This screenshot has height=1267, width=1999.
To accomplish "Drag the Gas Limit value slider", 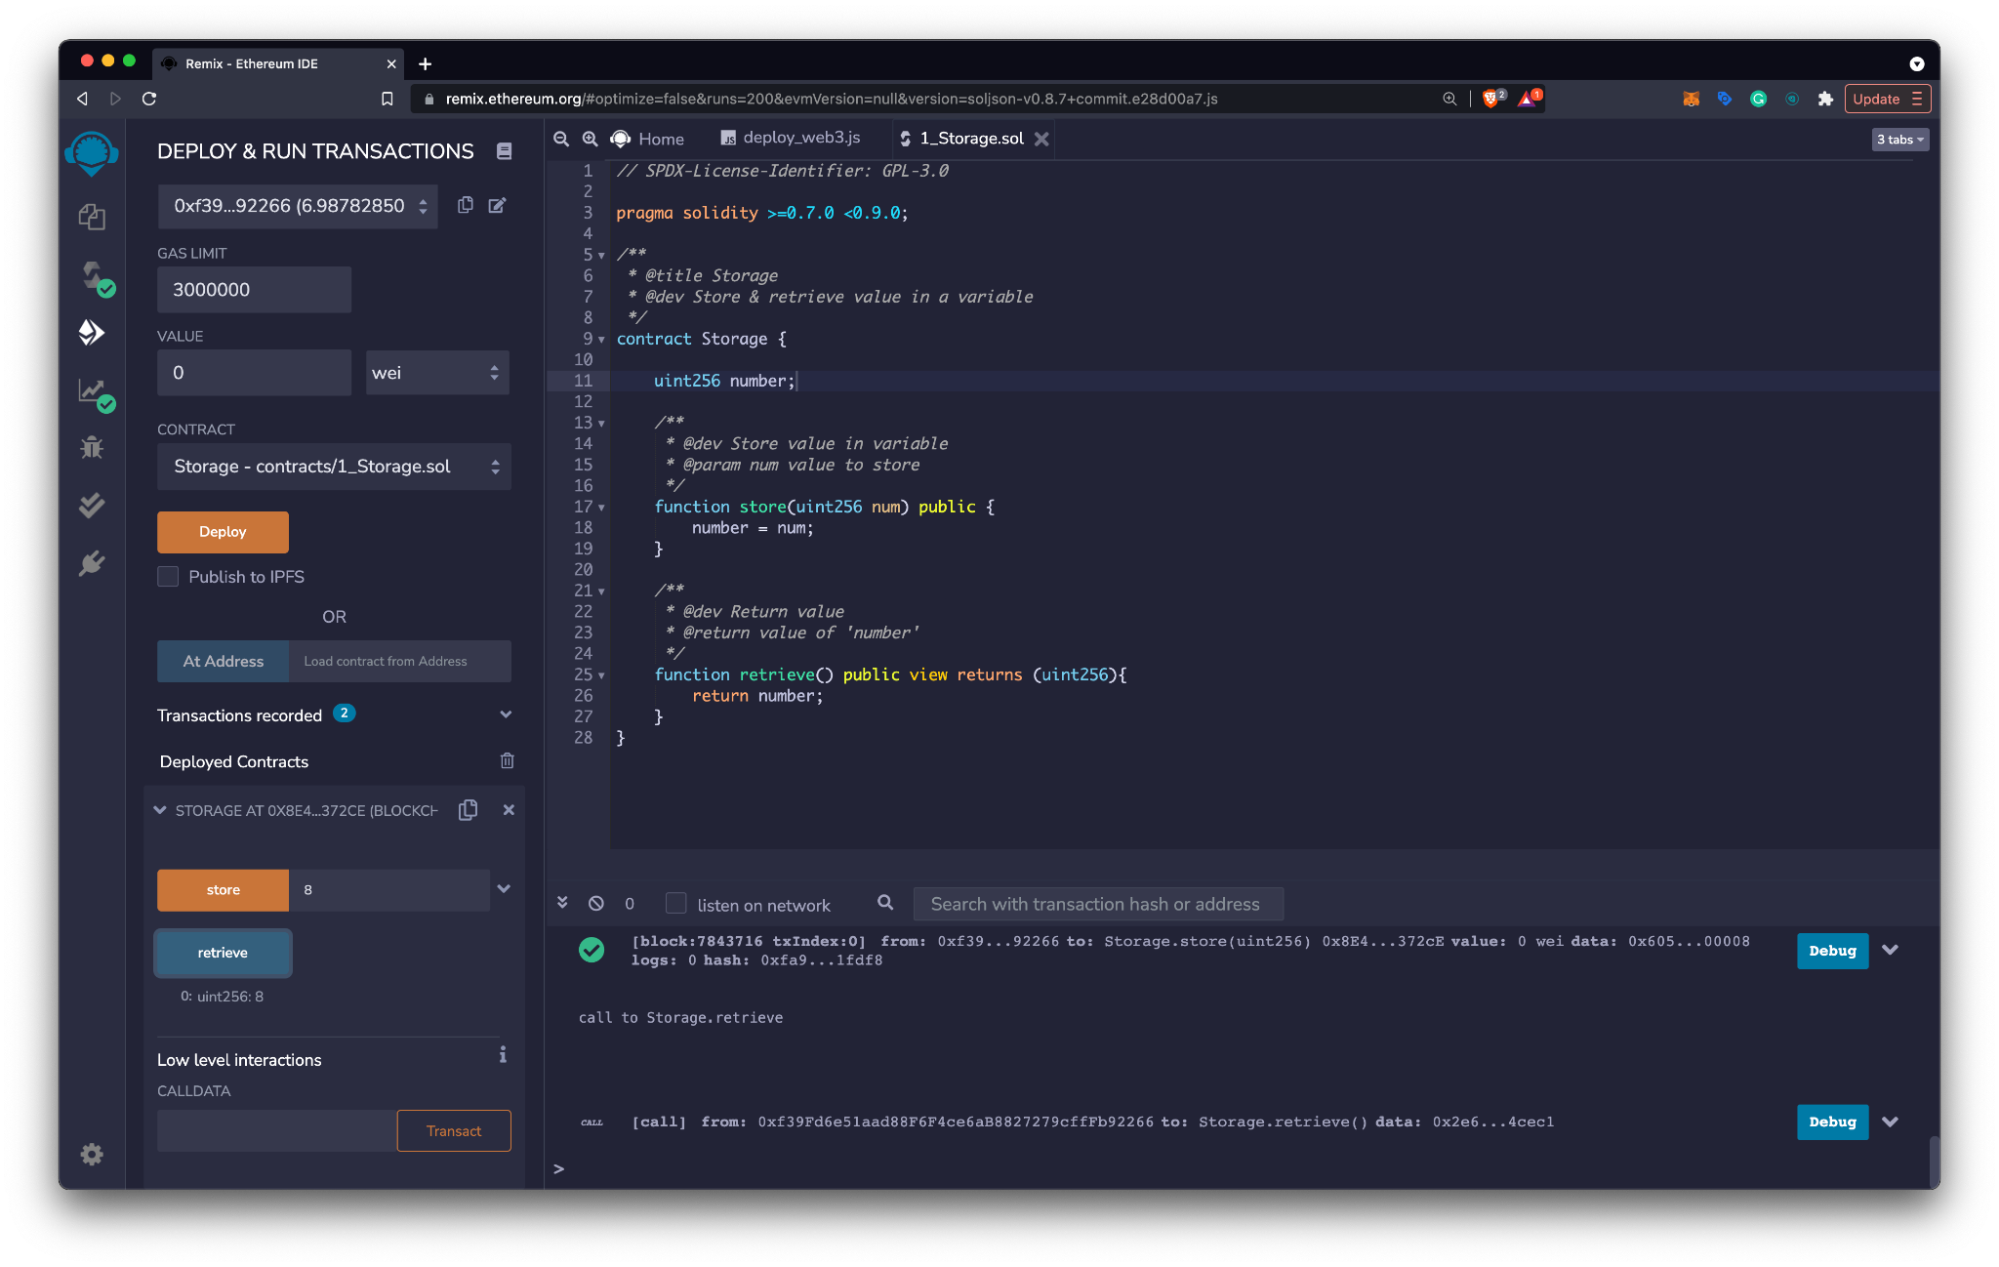I will click(255, 288).
